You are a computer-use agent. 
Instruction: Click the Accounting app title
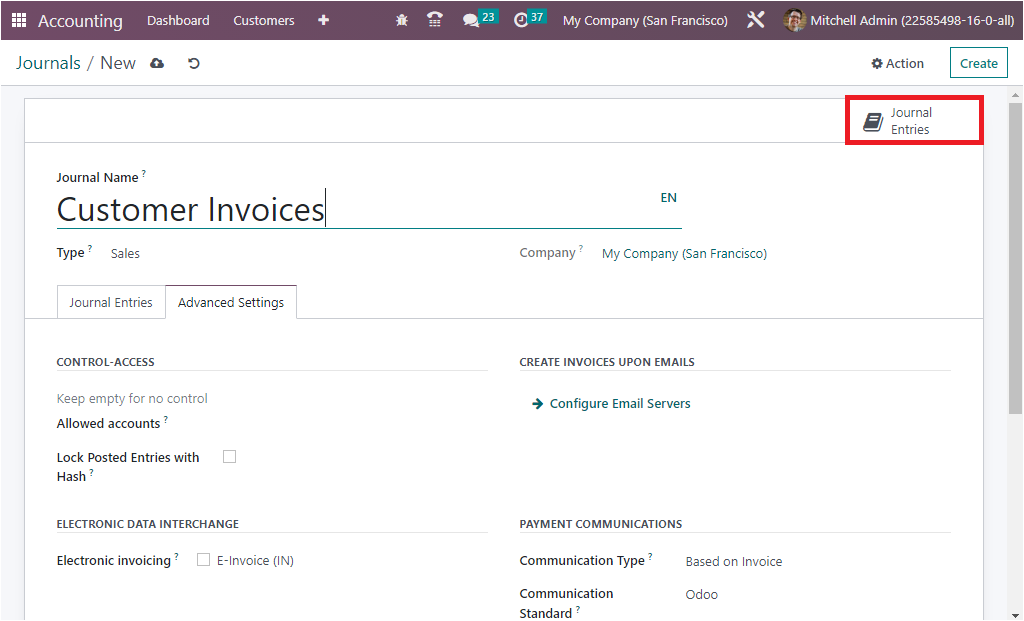(80, 21)
